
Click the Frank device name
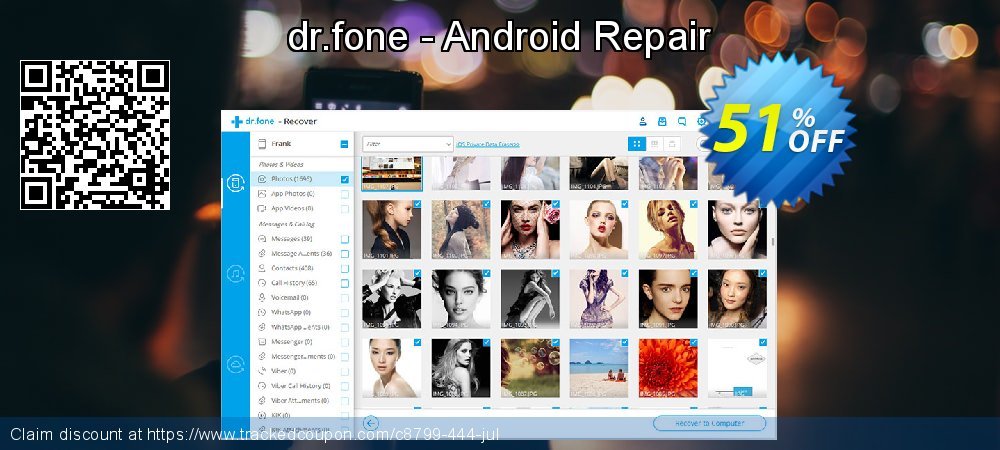(281, 144)
